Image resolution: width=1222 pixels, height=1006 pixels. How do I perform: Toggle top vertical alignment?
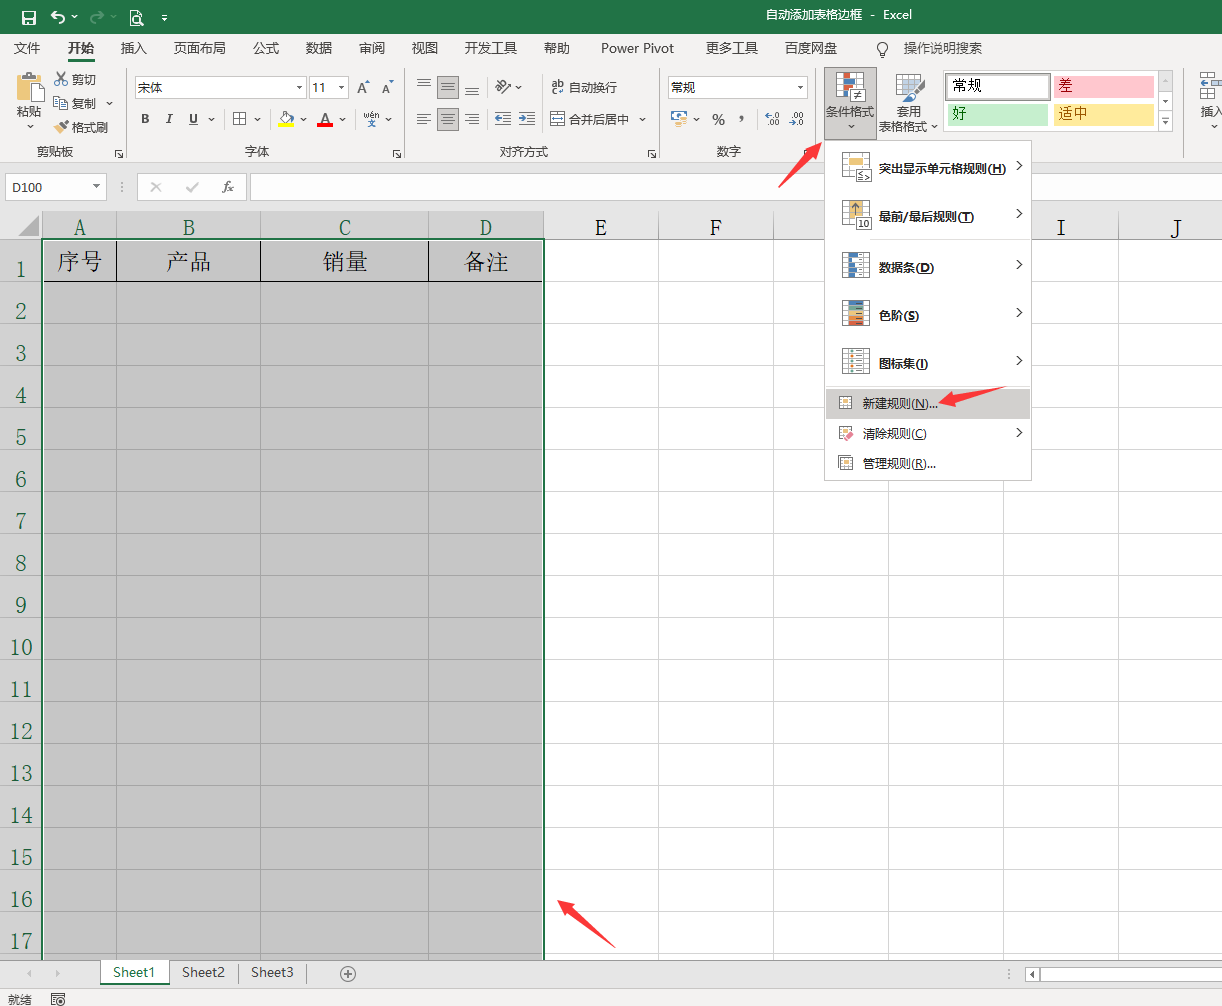[424, 87]
